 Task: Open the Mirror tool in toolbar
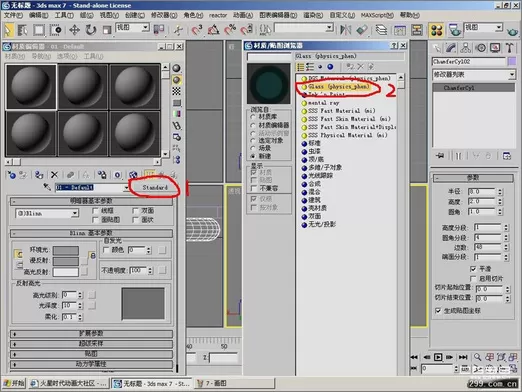(345, 30)
